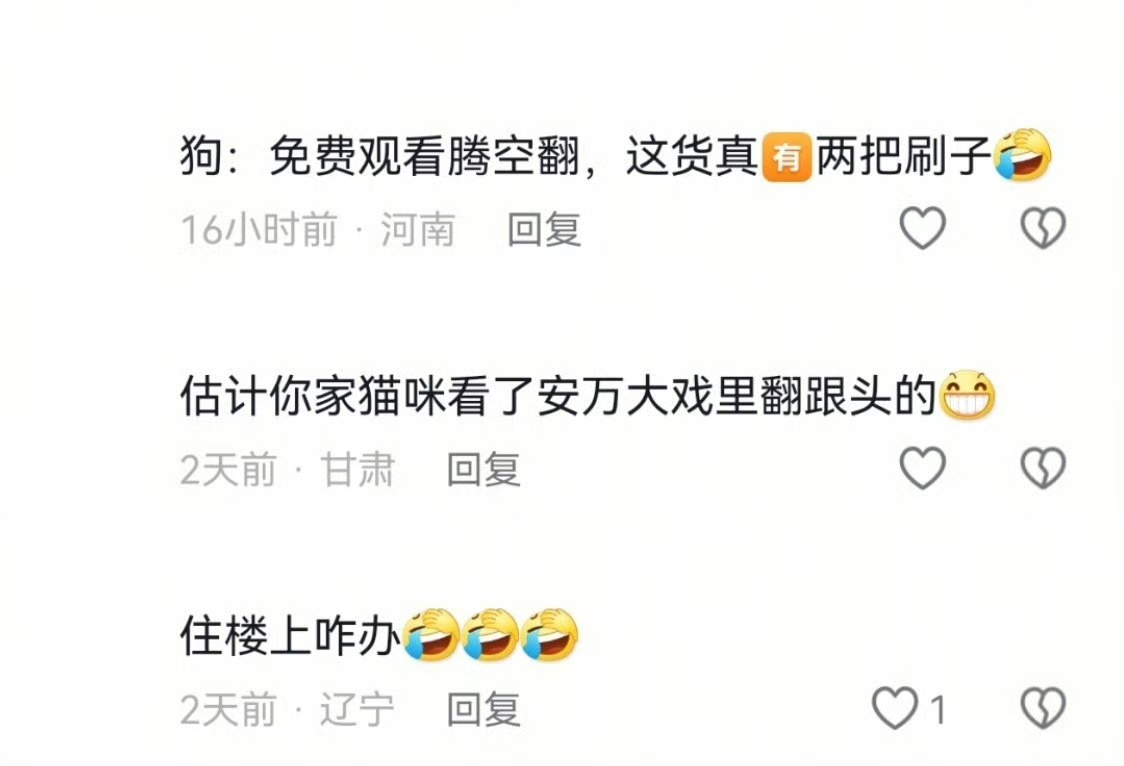Dislike the 河南 comment with broken heart
Viewport: 1124px width, 766px height.
pyautogui.click(x=1042, y=228)
